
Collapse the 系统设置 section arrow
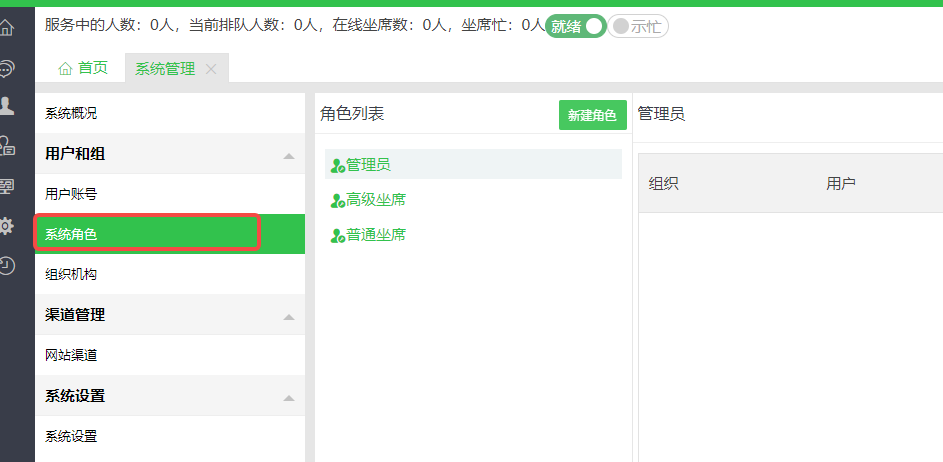(x=289, y=398)
